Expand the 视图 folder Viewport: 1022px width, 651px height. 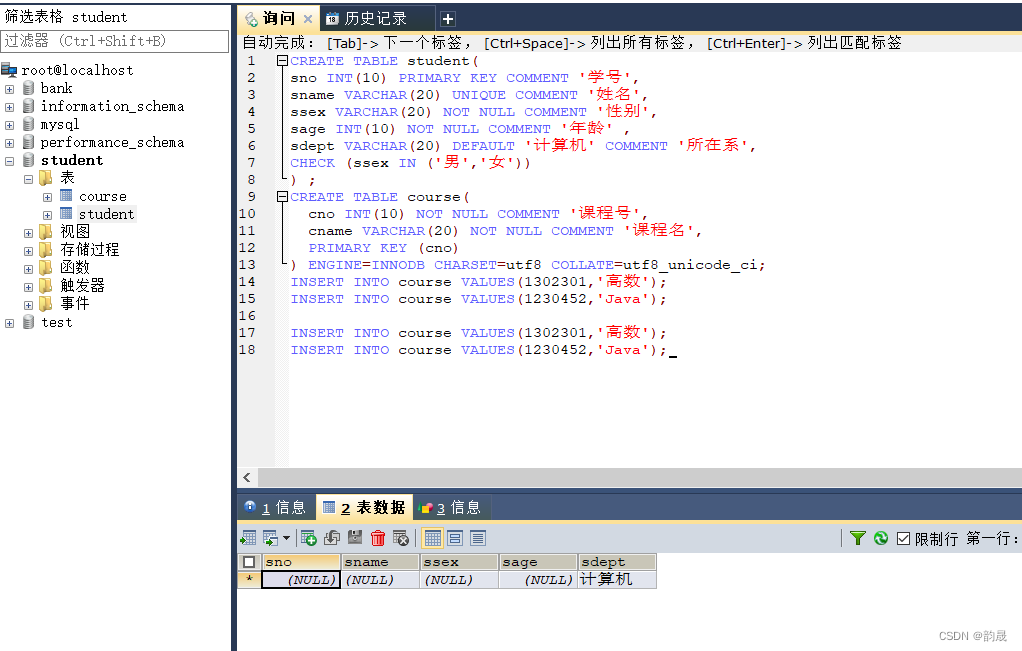click(29, 233)
